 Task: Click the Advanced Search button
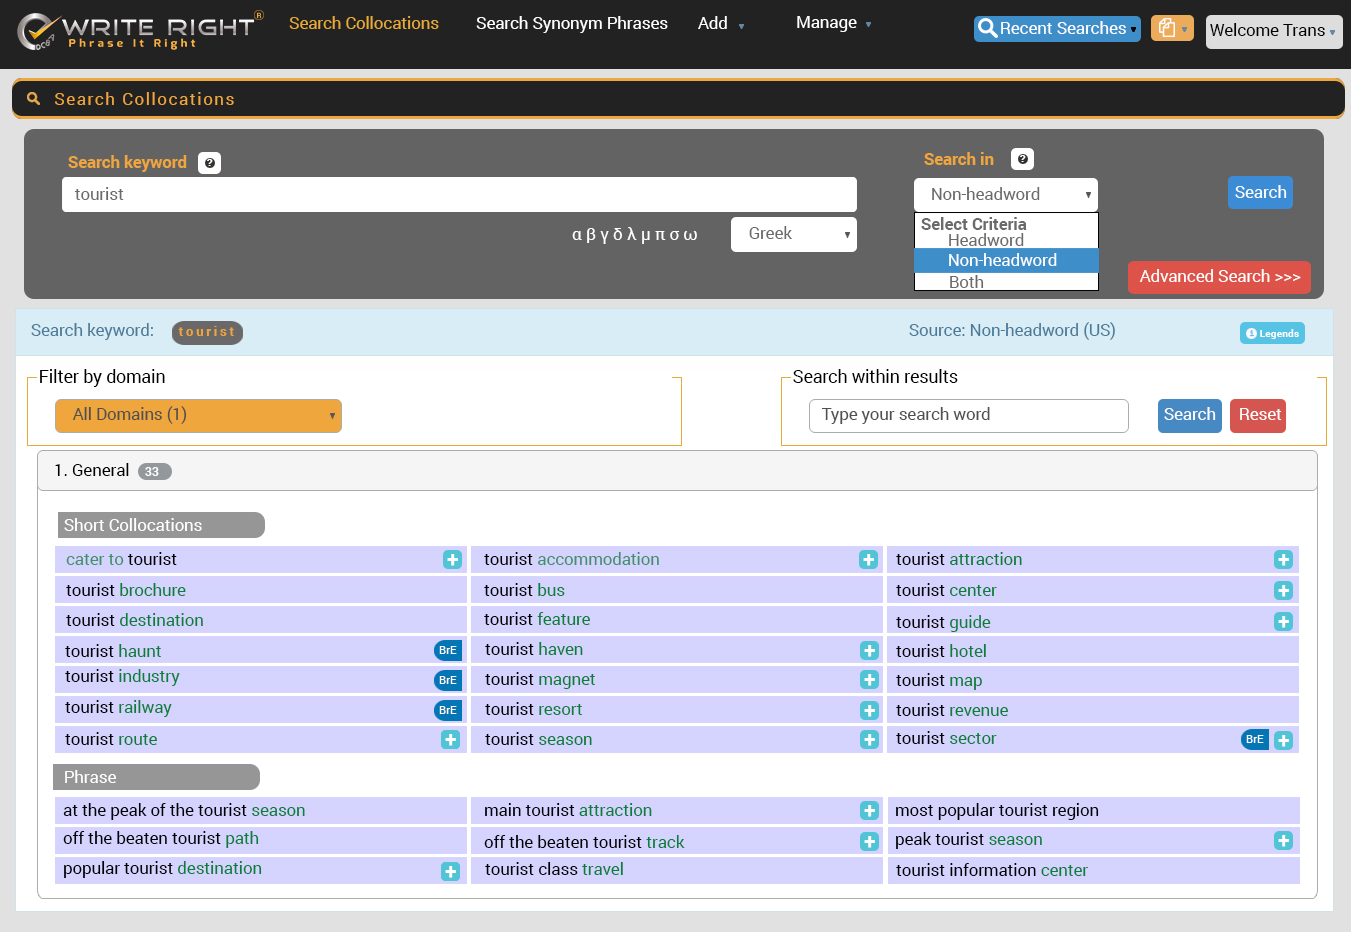pyautogui.click(x=1218, y=277)
